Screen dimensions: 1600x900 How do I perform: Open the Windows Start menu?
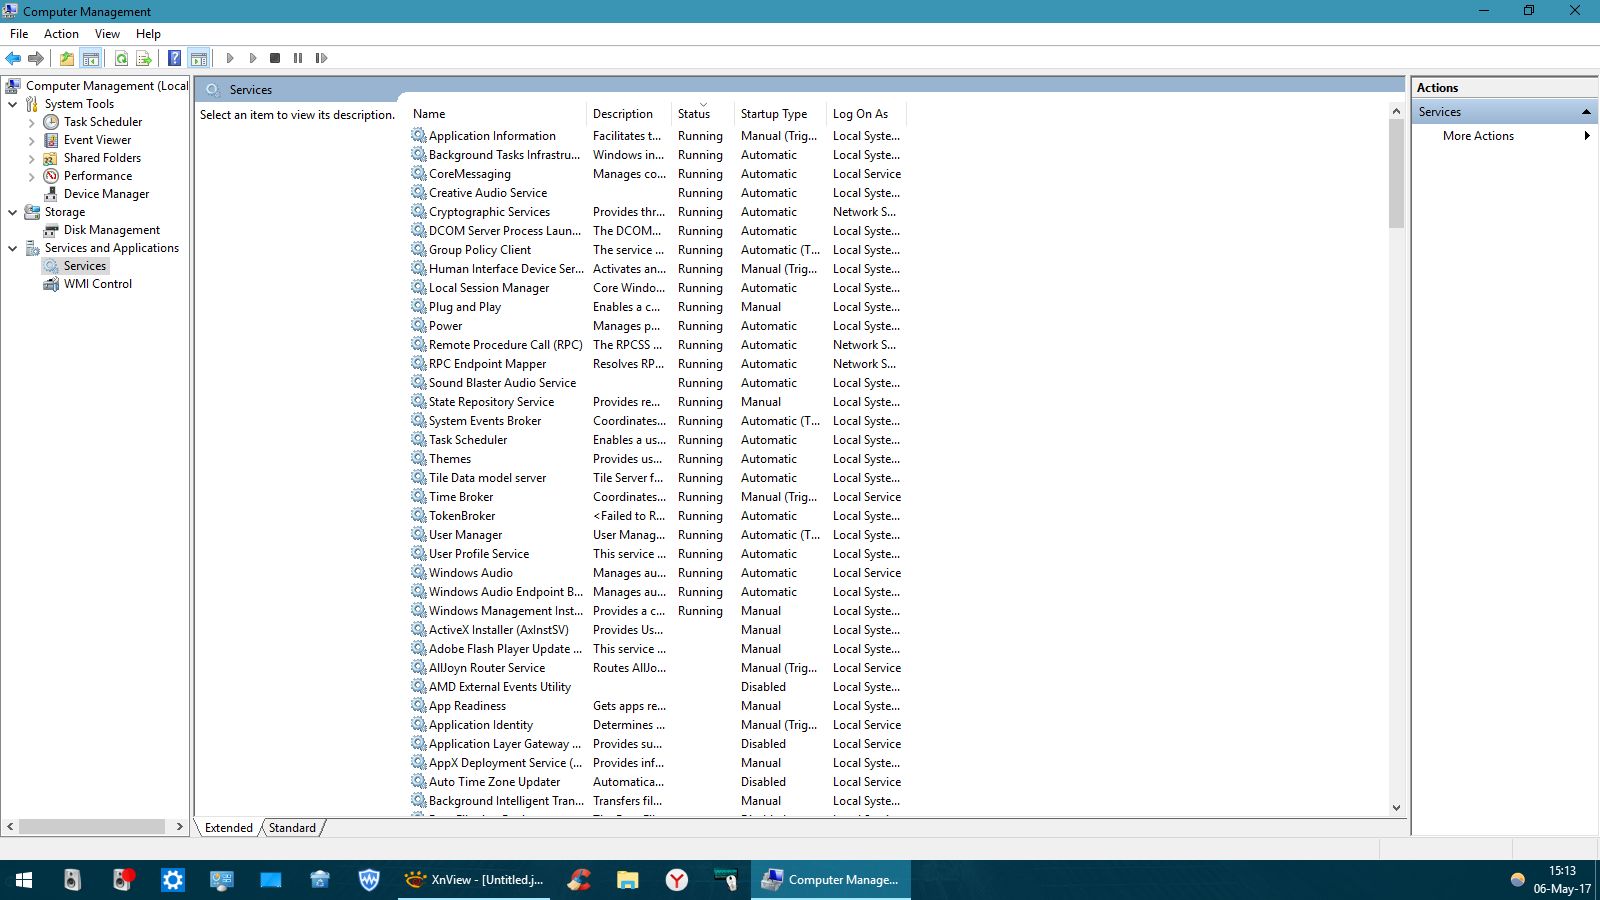pyautogui.click(x=24, y=880)
